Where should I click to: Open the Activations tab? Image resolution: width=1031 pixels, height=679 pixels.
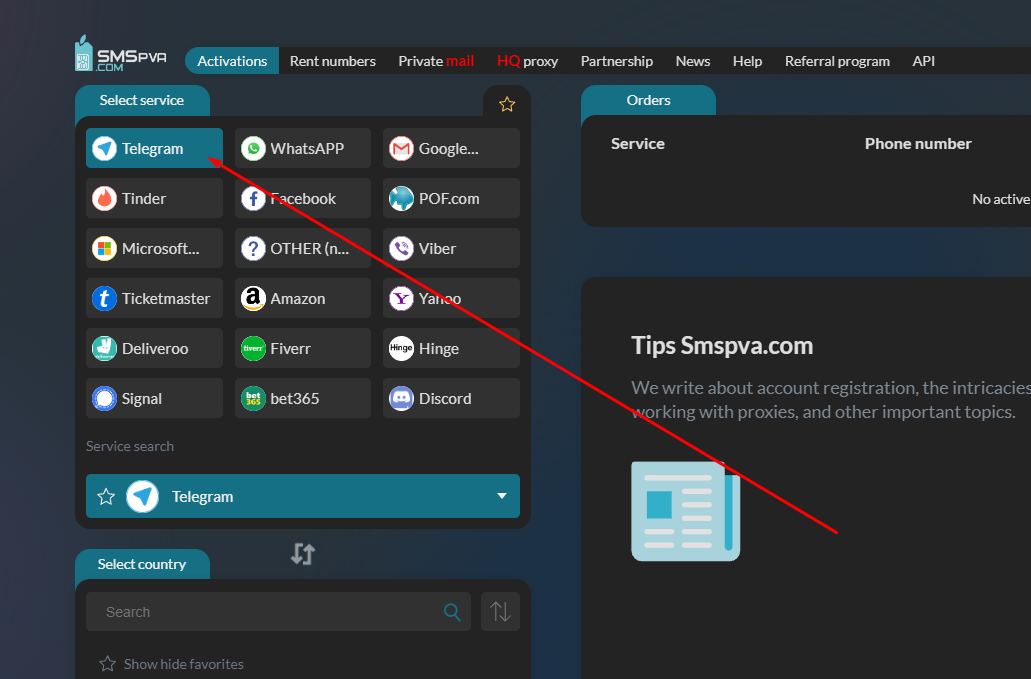[x=232, y=60]
